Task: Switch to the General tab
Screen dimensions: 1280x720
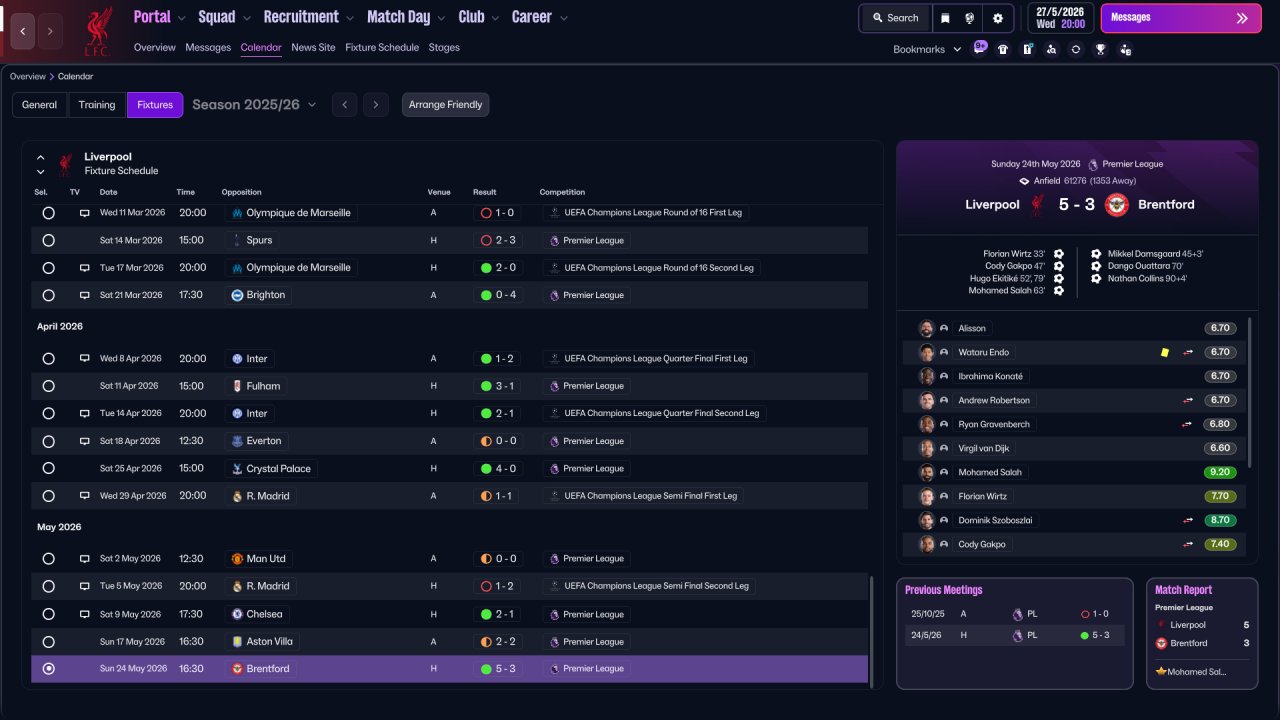Action: pos(40,105)
